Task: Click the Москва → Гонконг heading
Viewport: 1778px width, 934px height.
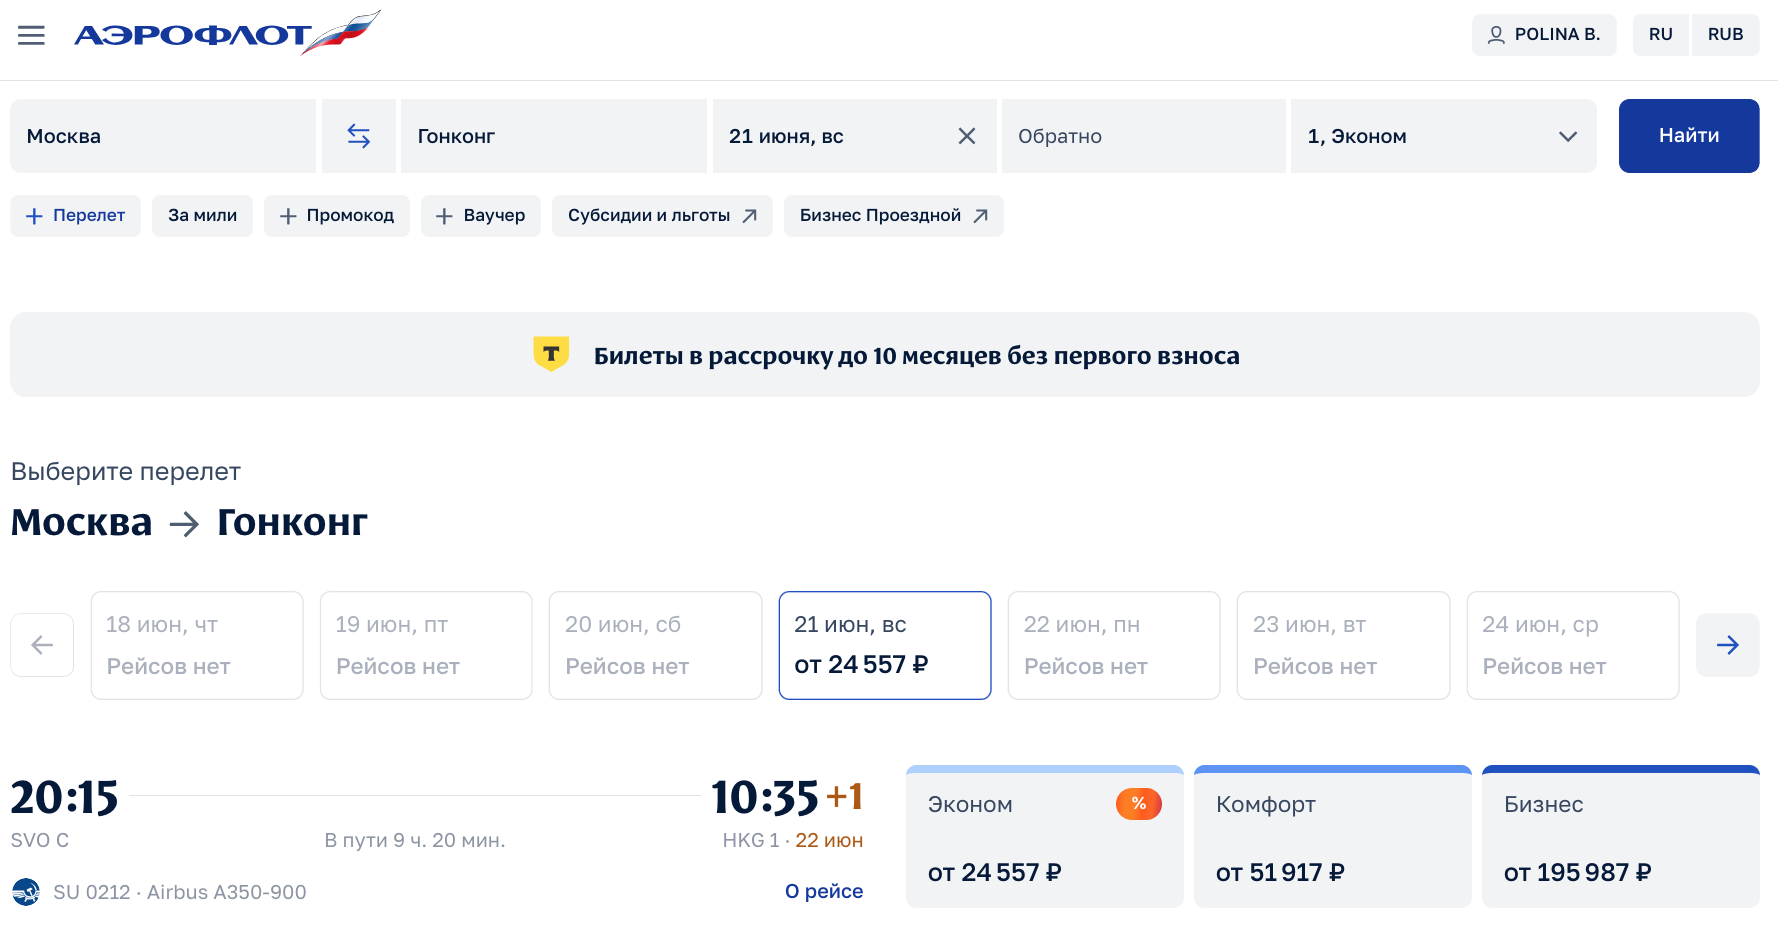Action: coord(189,523)
